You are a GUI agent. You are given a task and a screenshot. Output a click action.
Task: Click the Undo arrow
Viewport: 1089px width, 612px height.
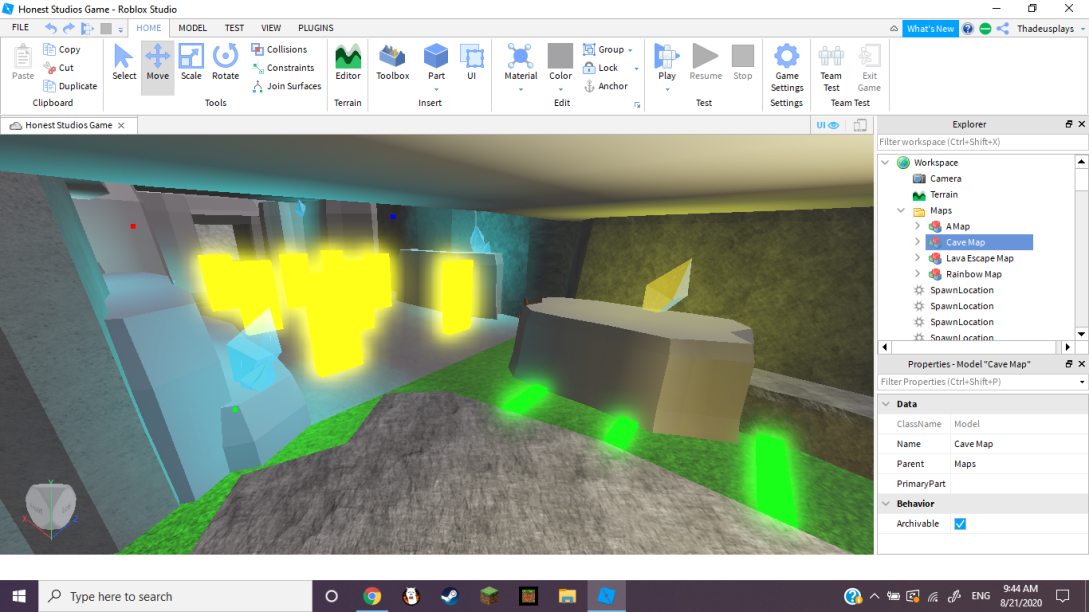tap(51, 28)
